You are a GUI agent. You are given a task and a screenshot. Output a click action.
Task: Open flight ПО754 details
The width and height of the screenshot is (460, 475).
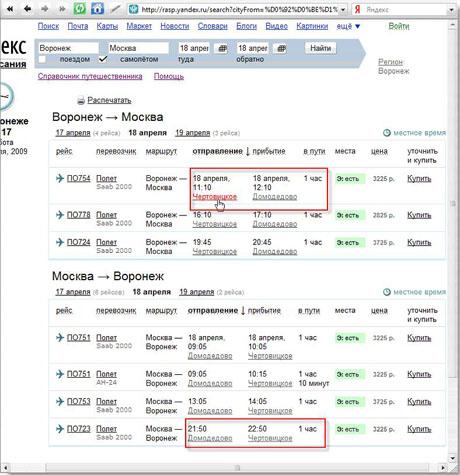[x=79, y=178]
